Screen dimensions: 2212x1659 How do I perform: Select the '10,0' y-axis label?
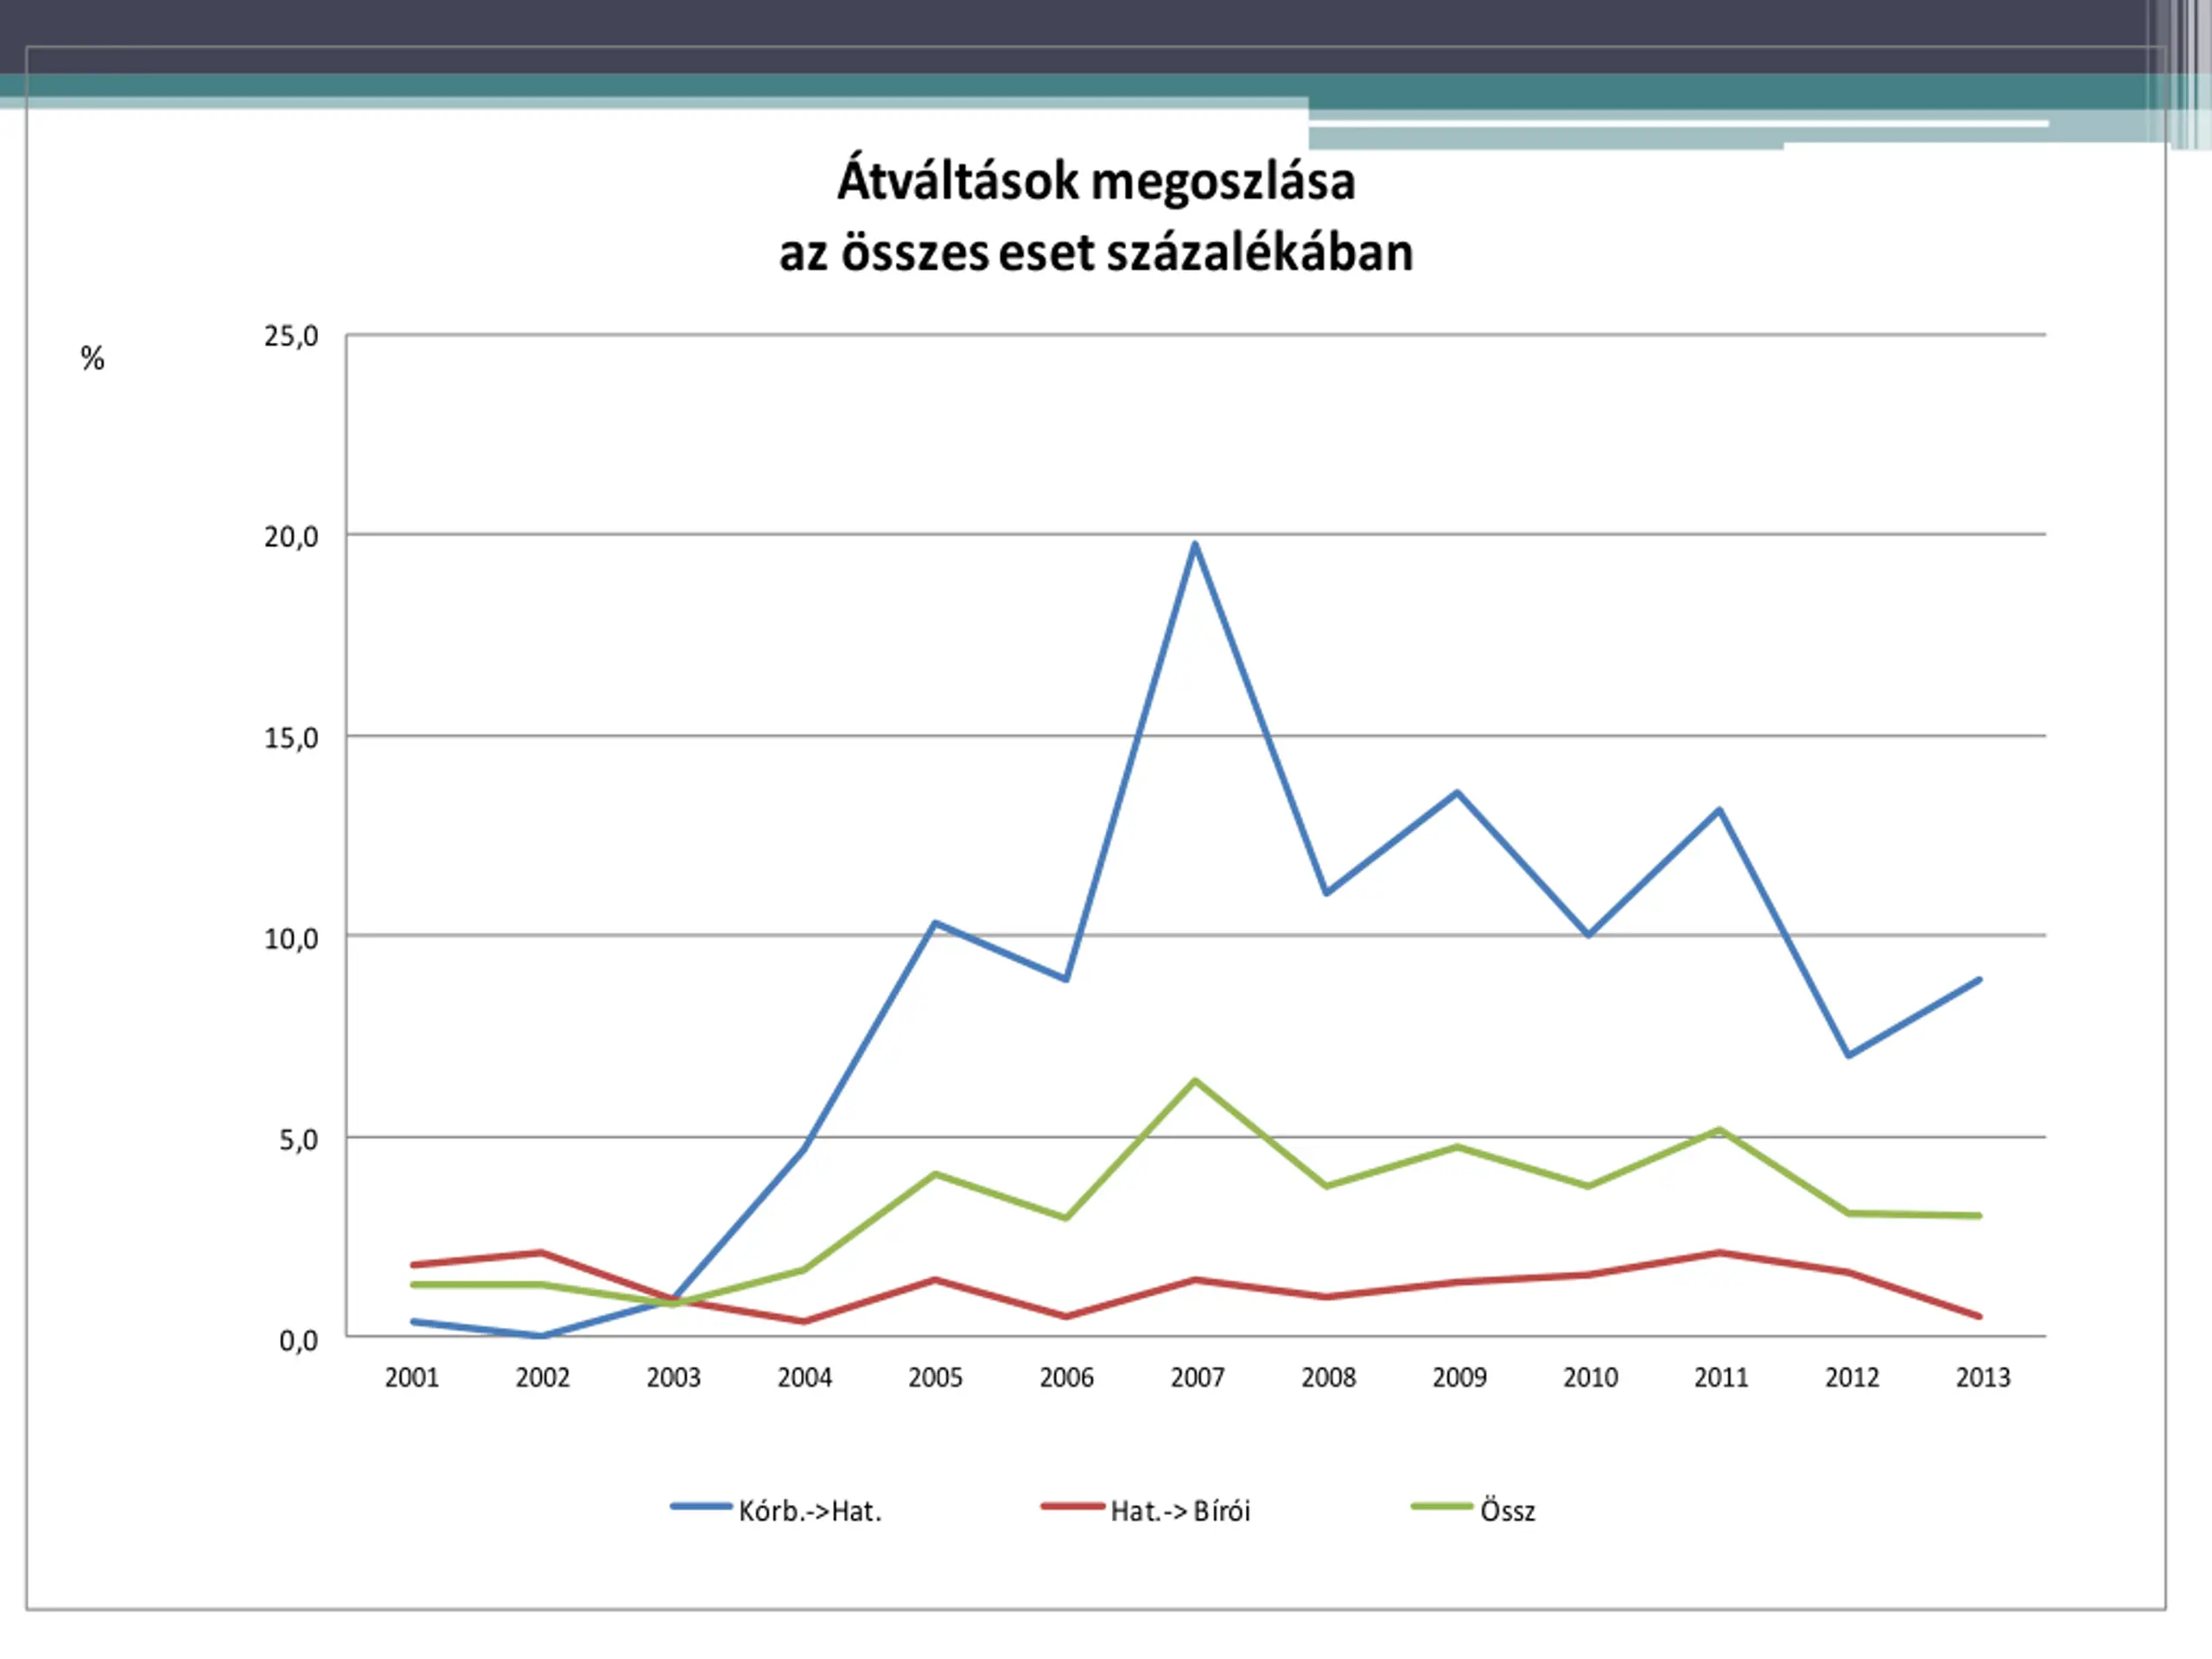[x=291, y=938]
